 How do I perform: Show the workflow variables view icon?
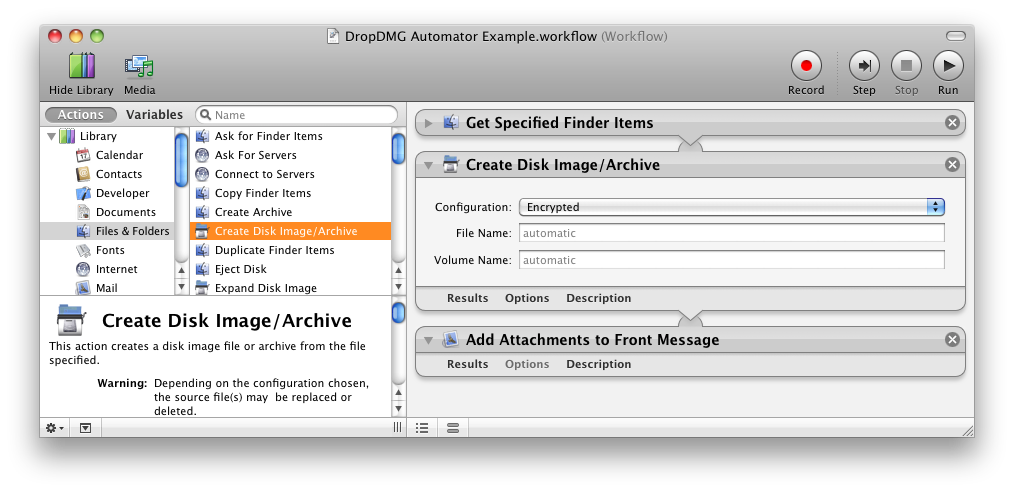point(453,427)
